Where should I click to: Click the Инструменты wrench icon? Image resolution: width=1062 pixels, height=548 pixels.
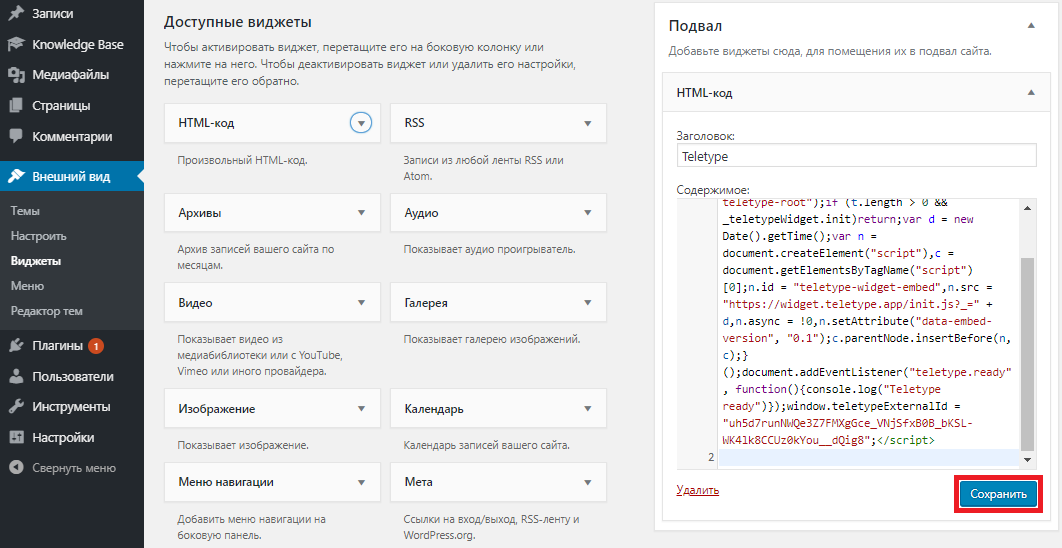point(16,407)
